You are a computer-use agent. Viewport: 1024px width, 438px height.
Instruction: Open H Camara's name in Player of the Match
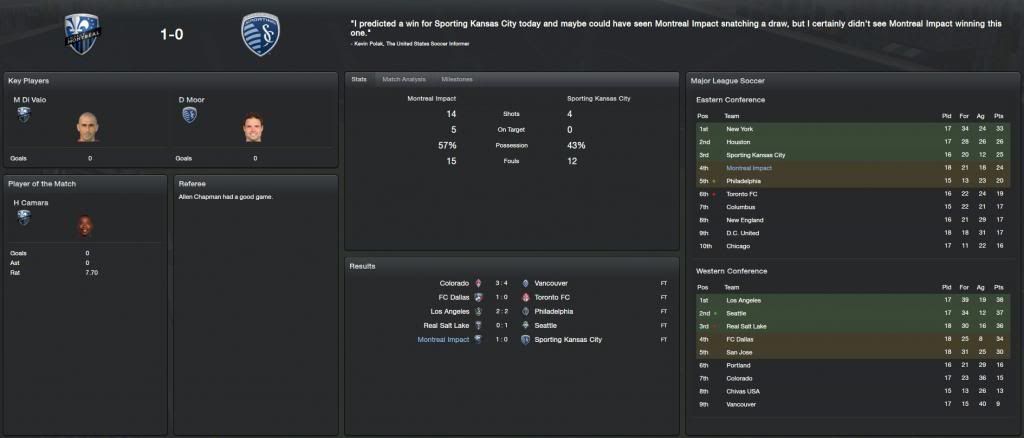tap(26, 202)
